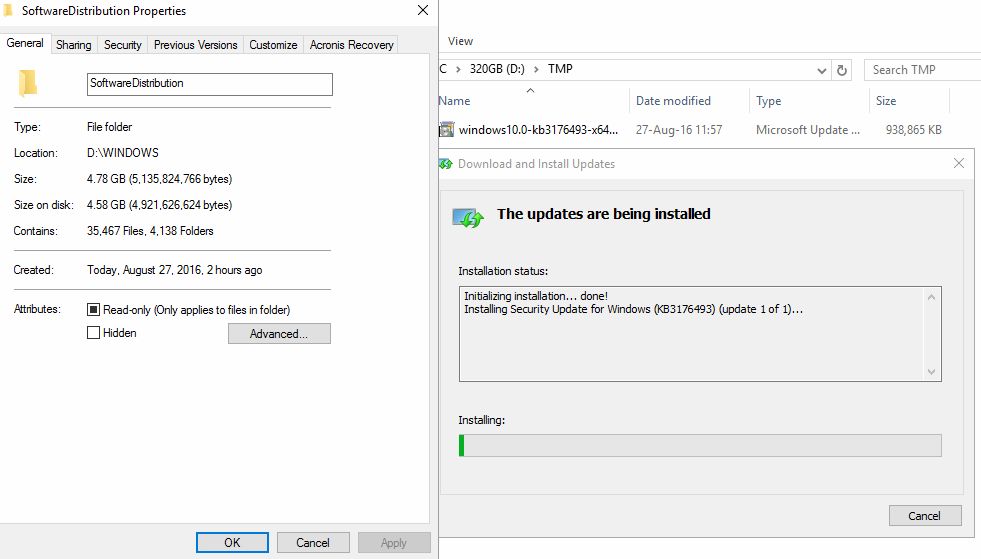Screen dimensions: 981x559
Task: Open the View menu in Explorer
Action: tap(460, 41)
